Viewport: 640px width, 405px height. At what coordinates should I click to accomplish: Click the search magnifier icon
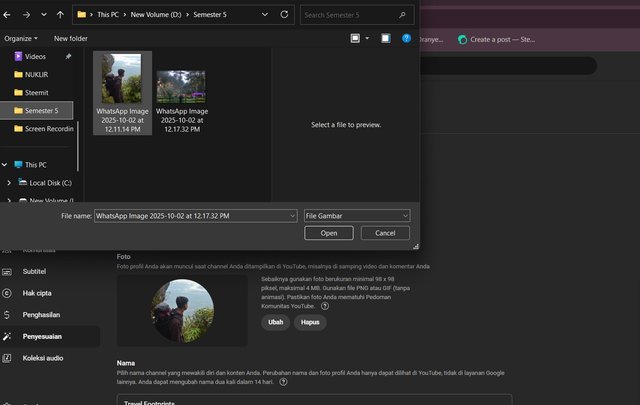point(402,15)
